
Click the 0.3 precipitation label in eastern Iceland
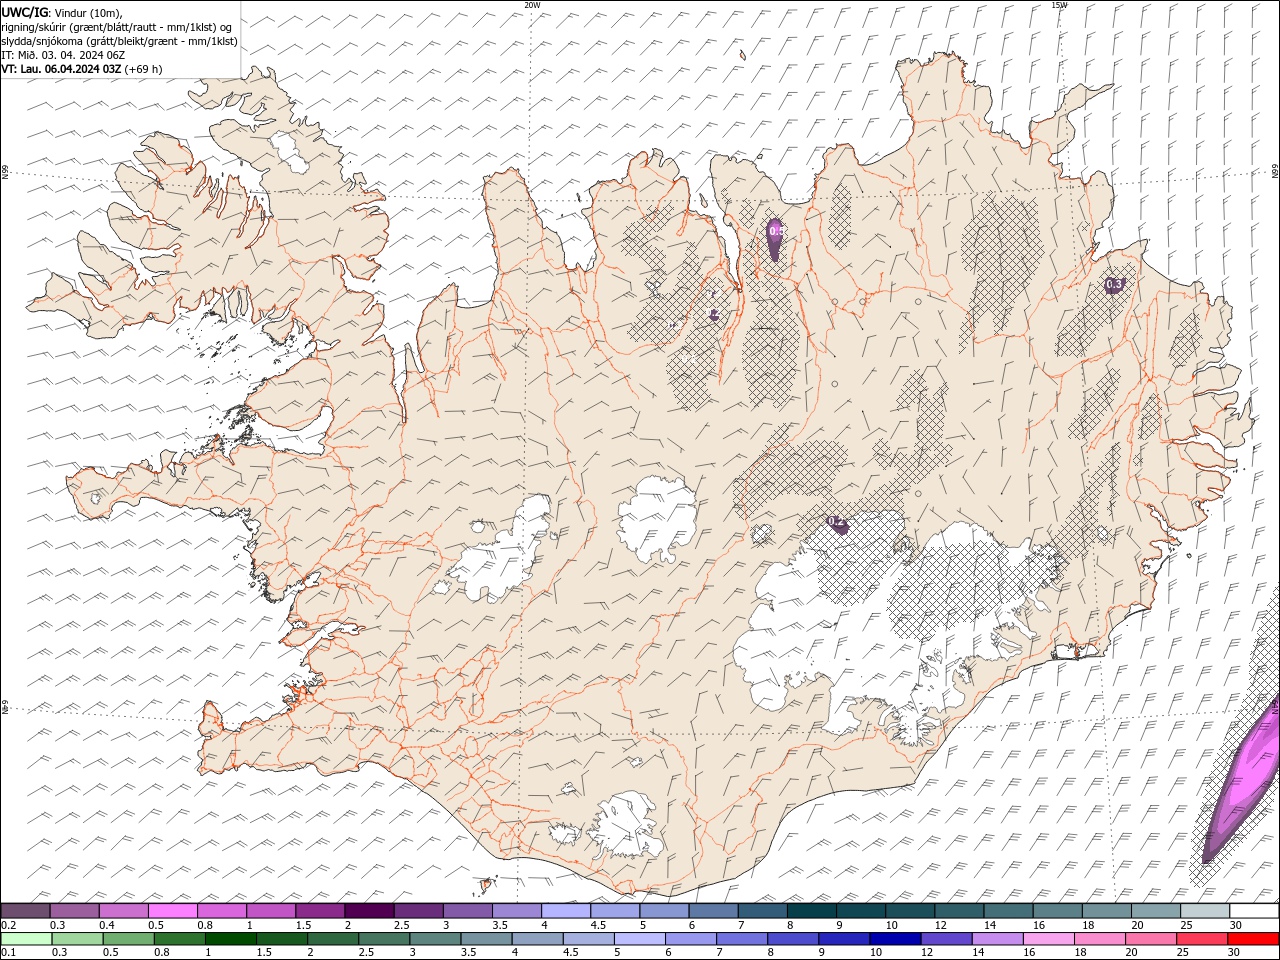point(1114,285)
